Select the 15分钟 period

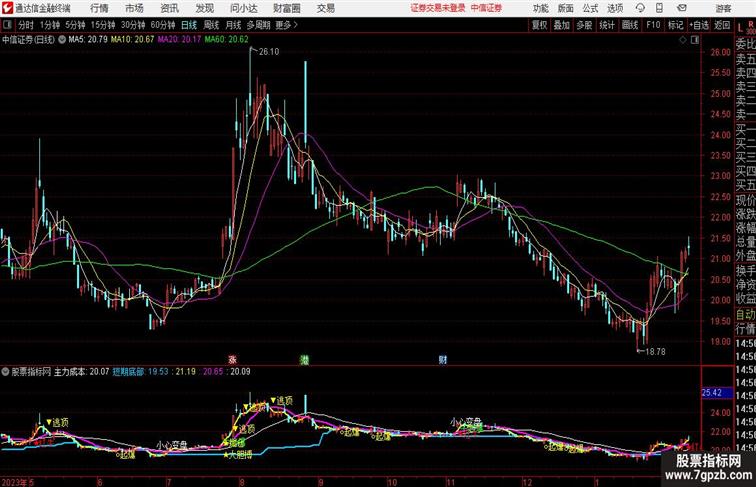click(103, 25)
